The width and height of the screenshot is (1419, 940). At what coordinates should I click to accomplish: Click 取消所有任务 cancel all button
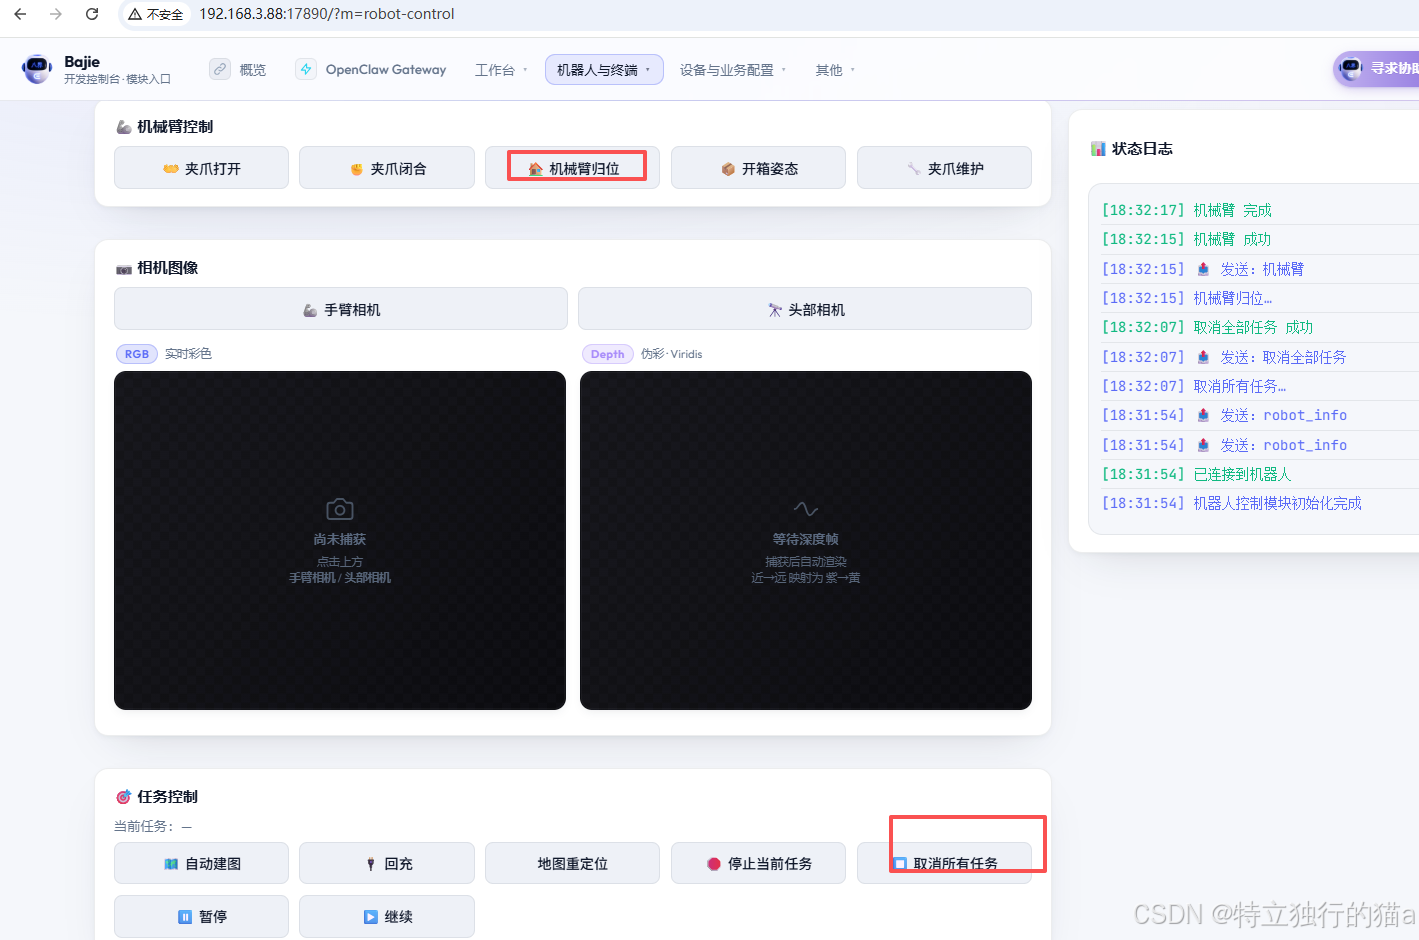coord(944,863)
